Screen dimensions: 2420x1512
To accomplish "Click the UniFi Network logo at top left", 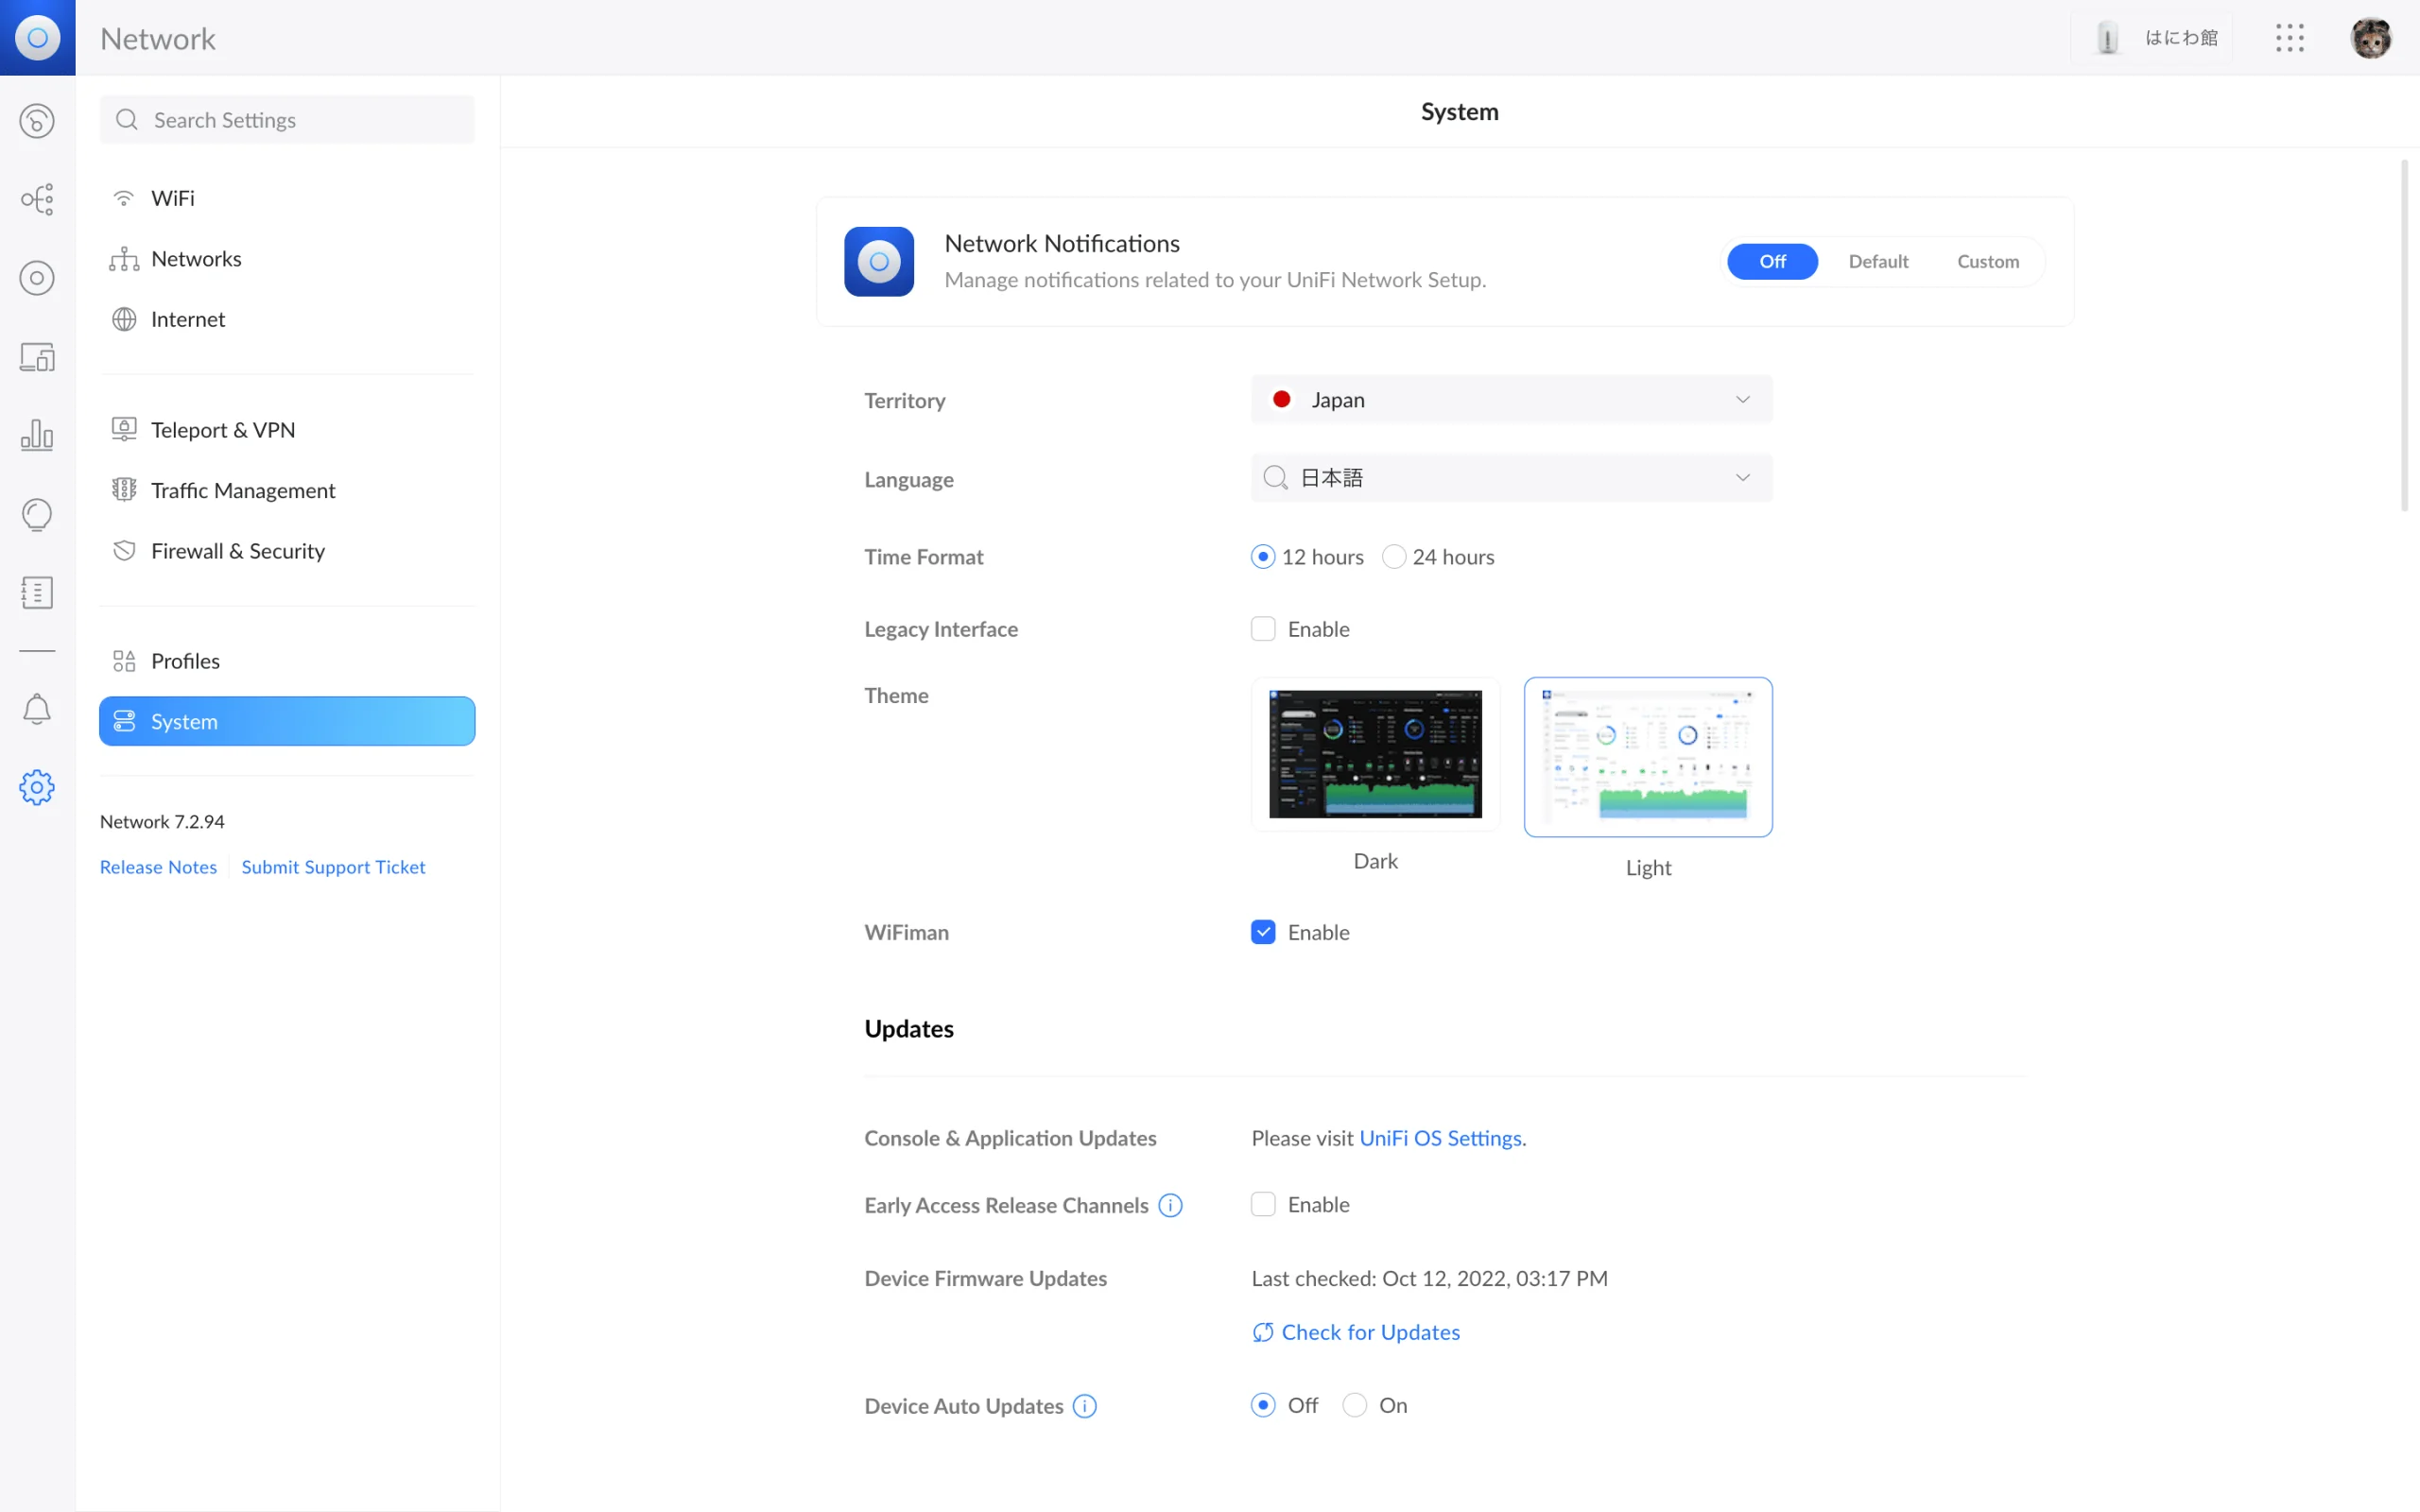I will coord(37,37).
